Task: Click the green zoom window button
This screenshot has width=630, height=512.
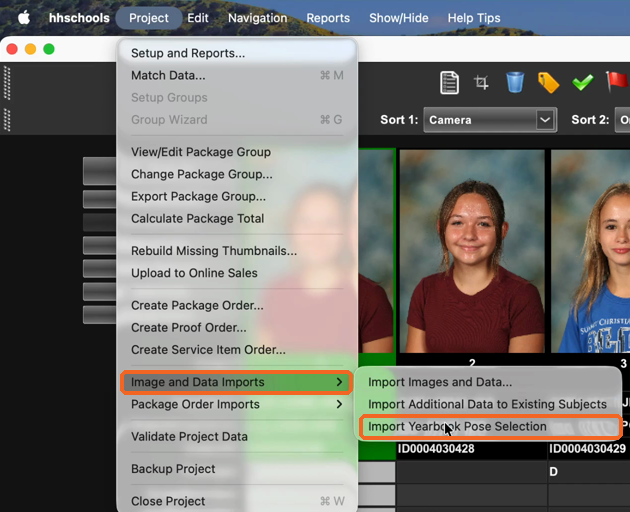Action: pyautogui.click(x=49, y=49)
